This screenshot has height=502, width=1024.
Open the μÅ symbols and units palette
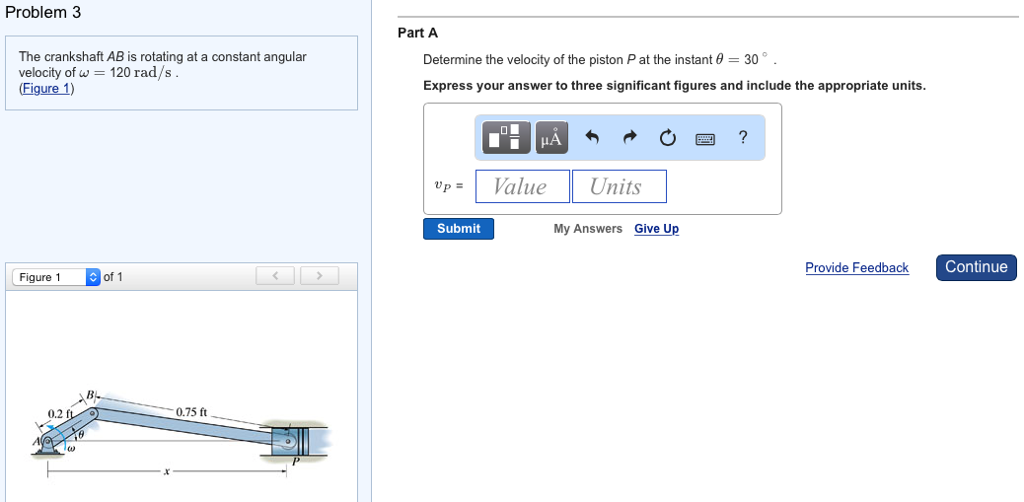552,138
